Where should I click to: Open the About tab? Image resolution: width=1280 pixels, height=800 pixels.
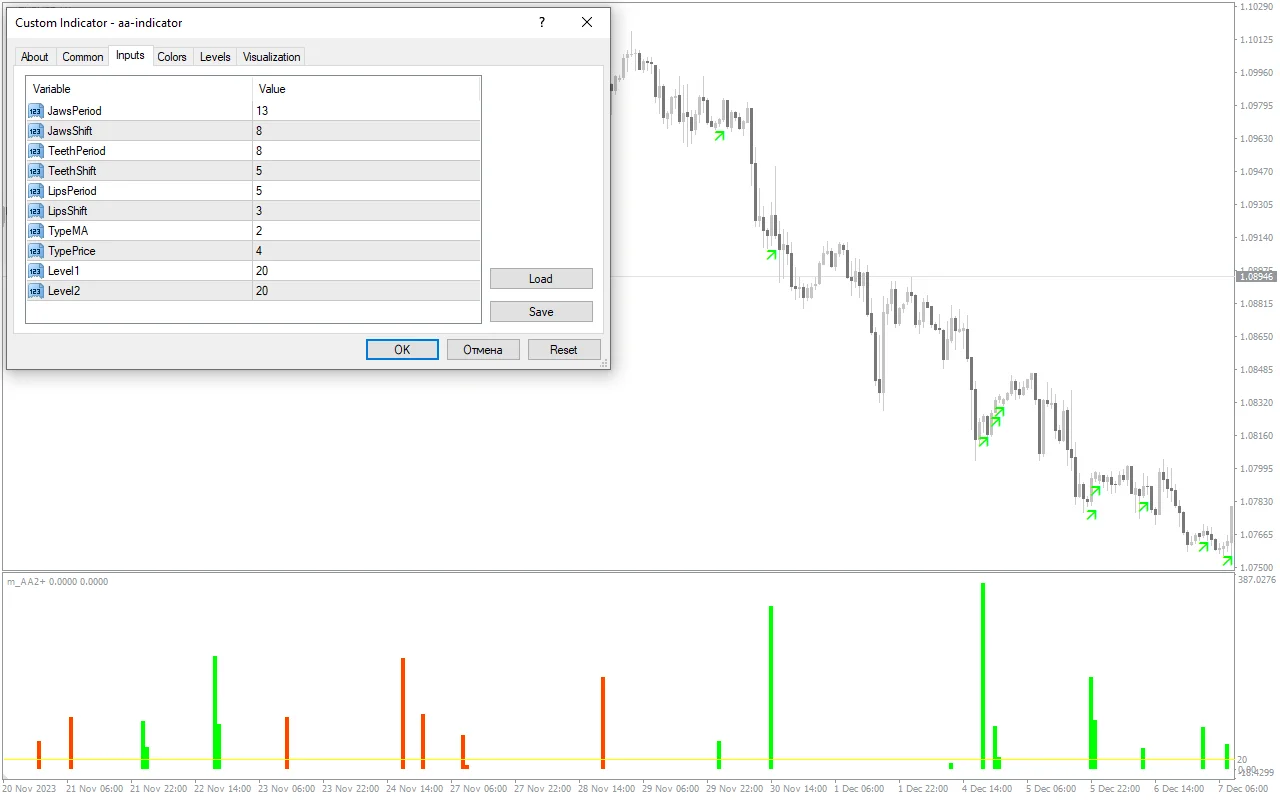coord(34,57)
